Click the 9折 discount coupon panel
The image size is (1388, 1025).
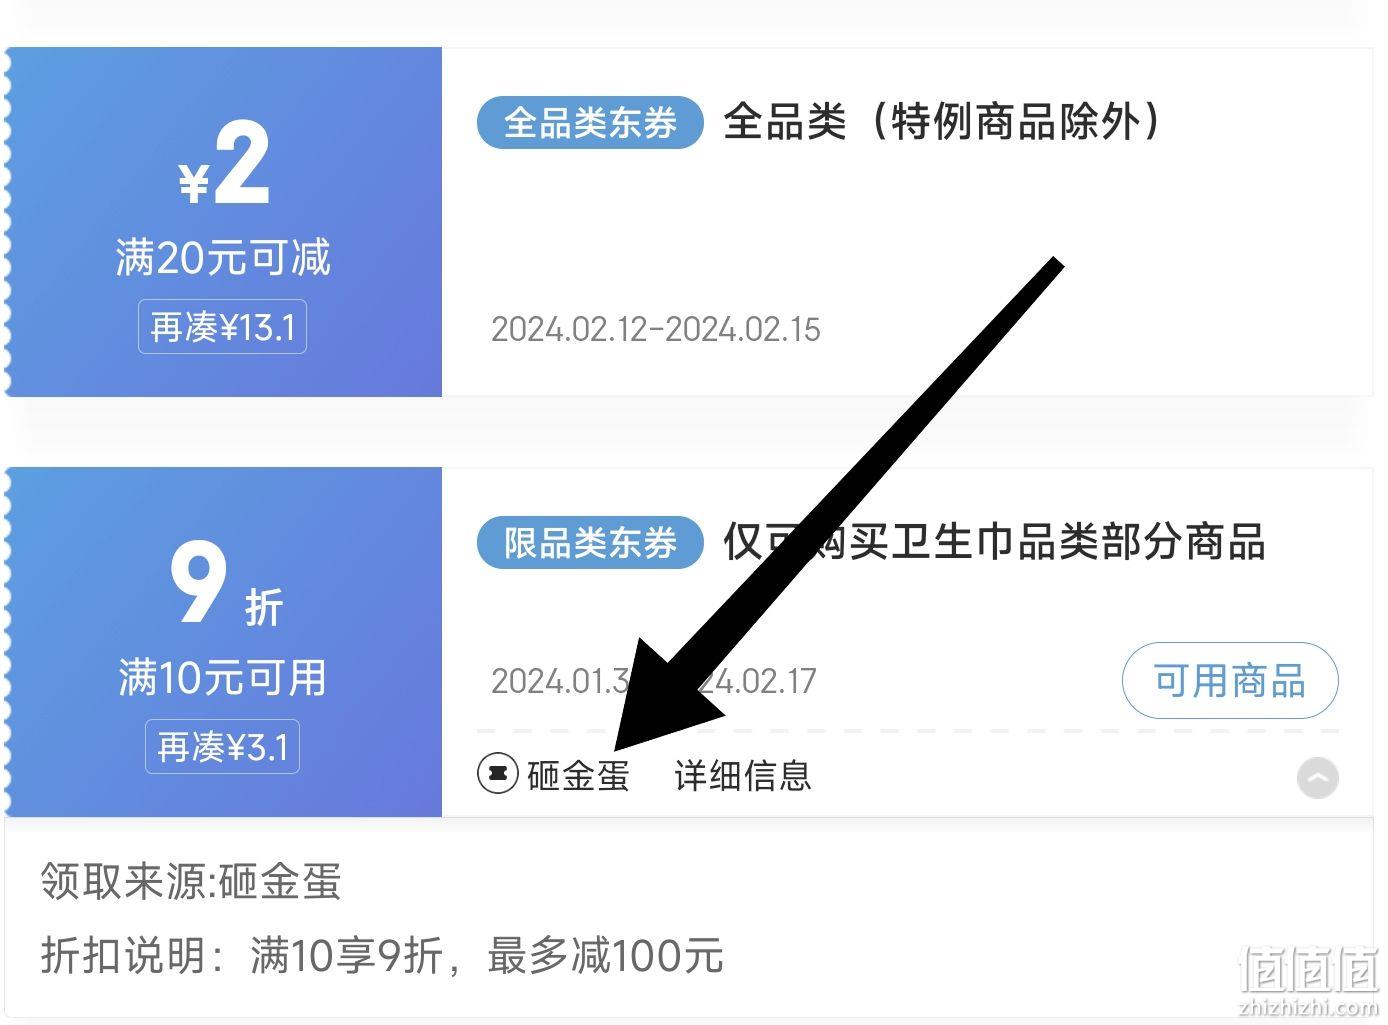pos(224,642)
